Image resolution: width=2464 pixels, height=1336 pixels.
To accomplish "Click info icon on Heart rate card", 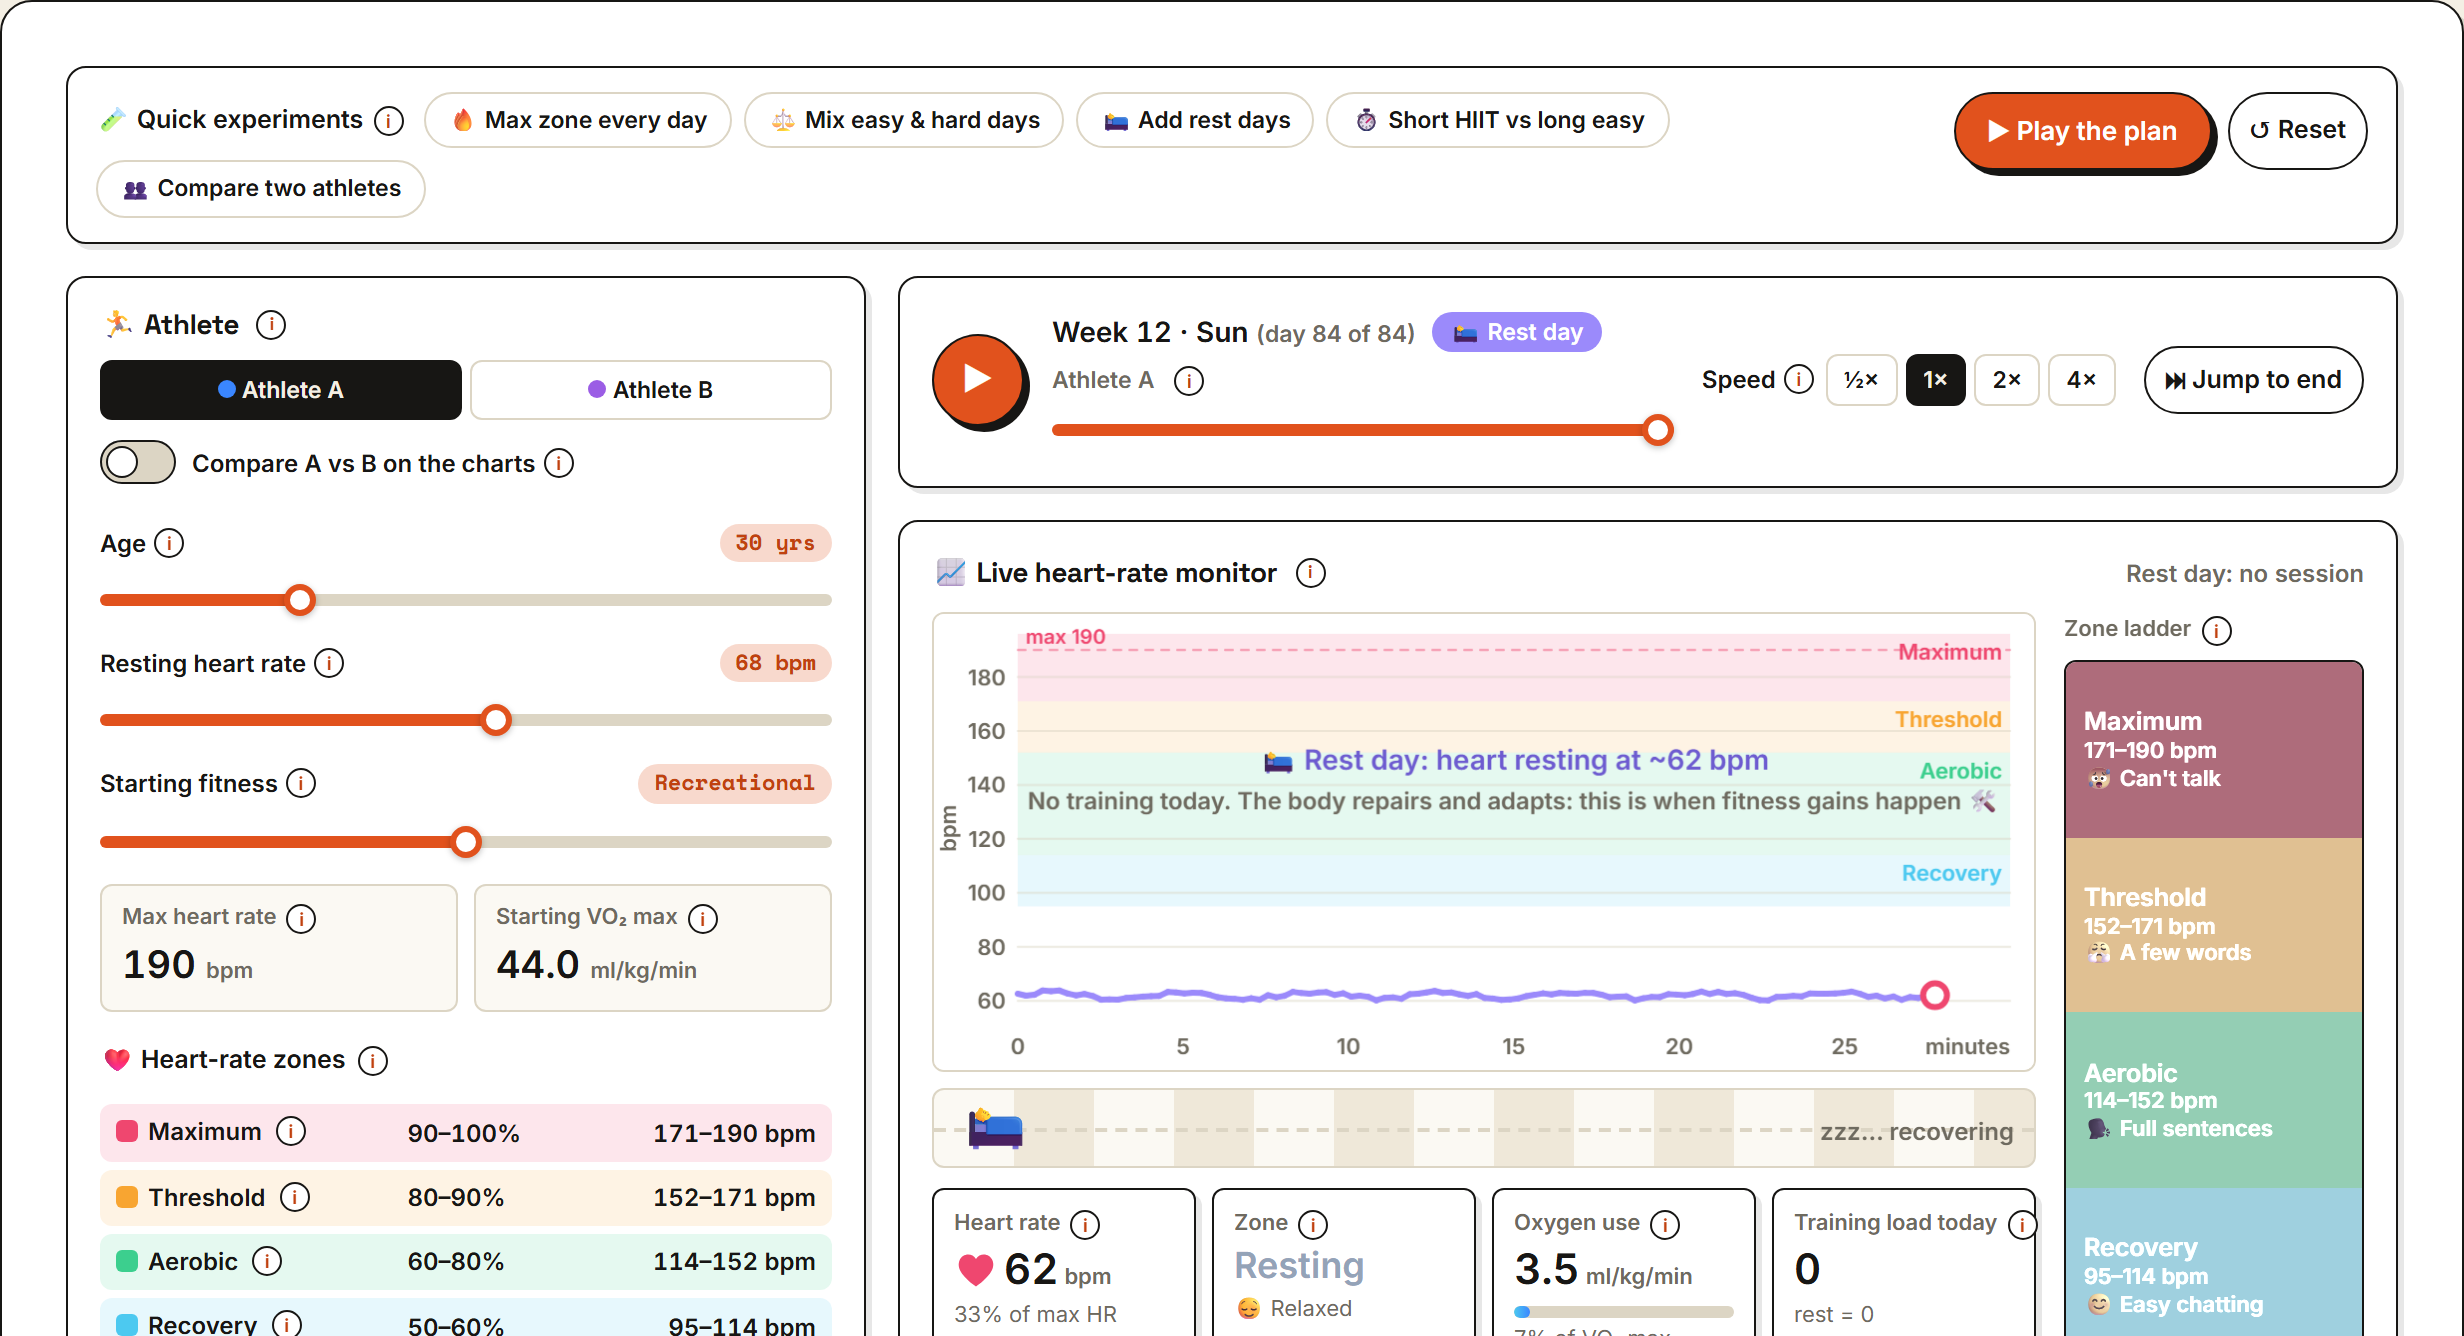I will 1085,1224.
